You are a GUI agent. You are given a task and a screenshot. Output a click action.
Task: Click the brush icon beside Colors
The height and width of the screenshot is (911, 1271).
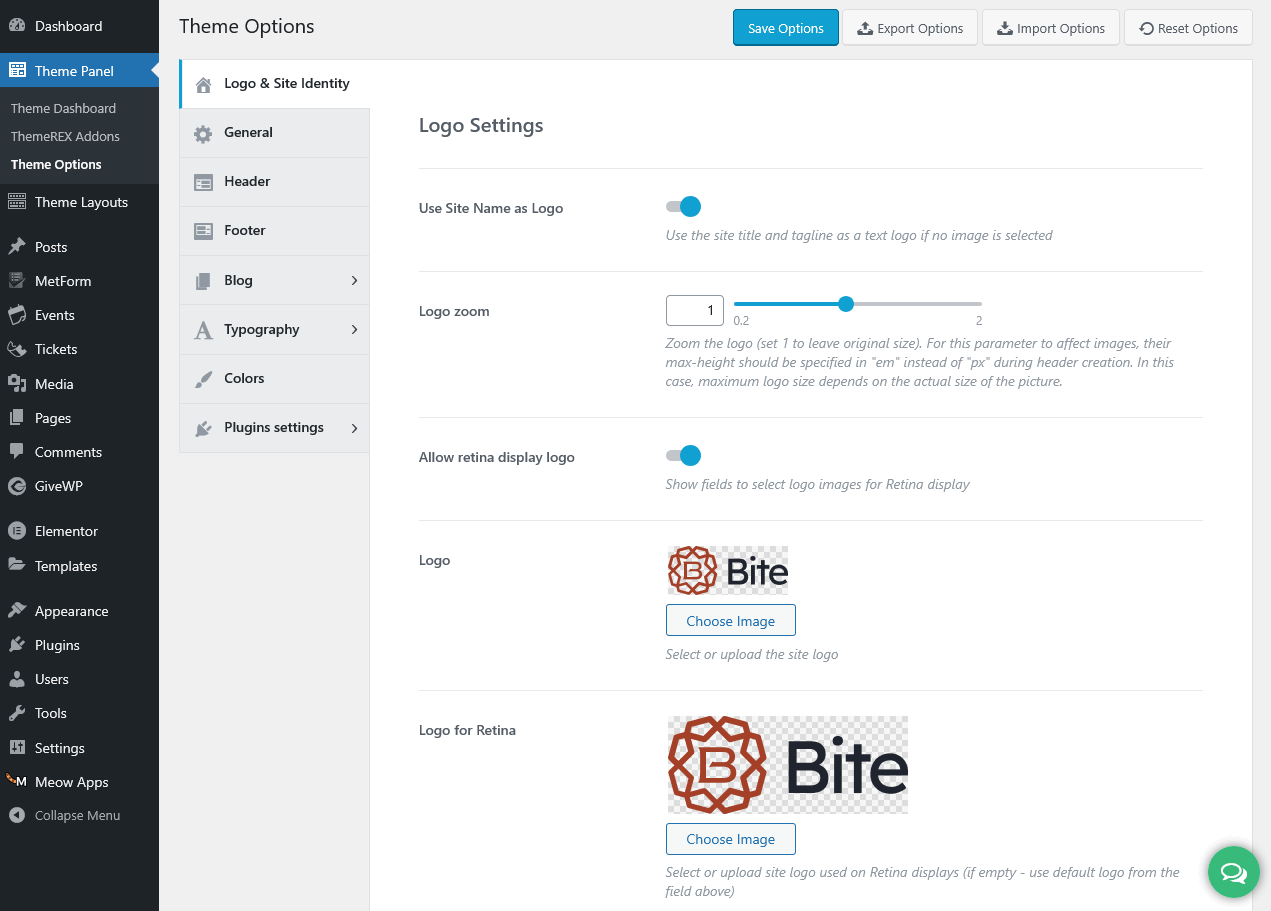pos(204,379)
